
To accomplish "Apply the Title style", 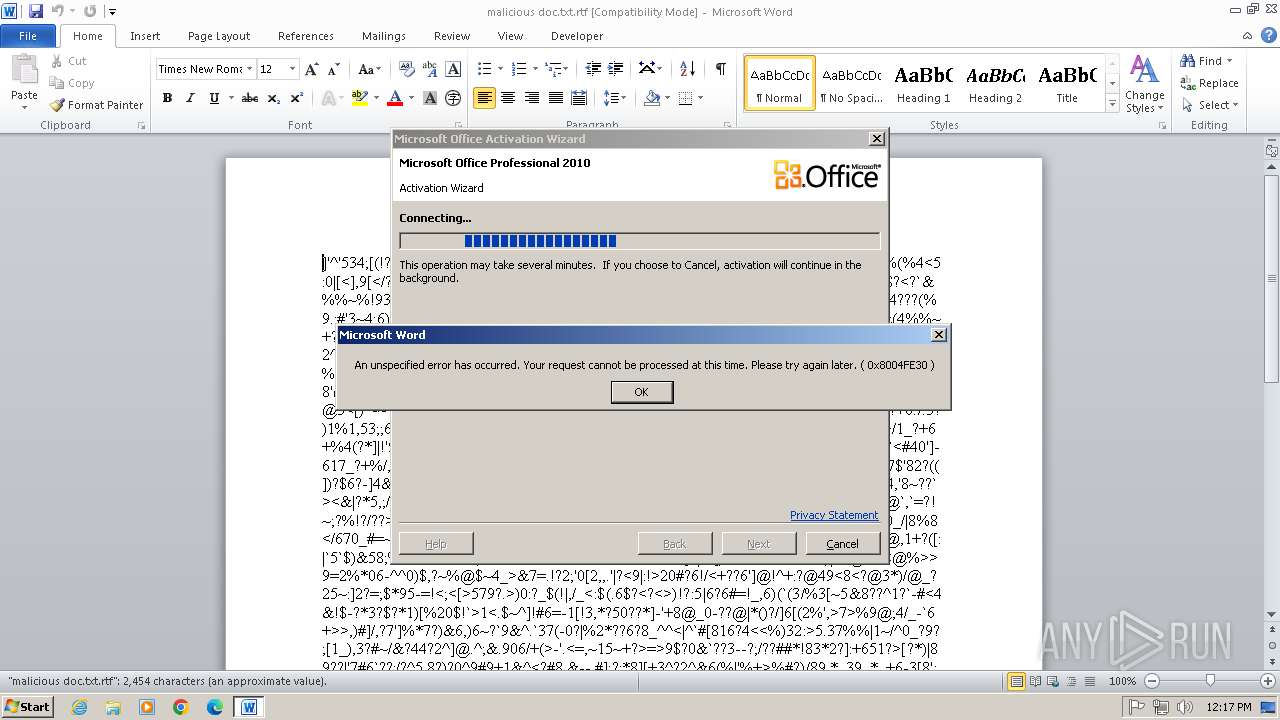I will tap(1067, 83).
